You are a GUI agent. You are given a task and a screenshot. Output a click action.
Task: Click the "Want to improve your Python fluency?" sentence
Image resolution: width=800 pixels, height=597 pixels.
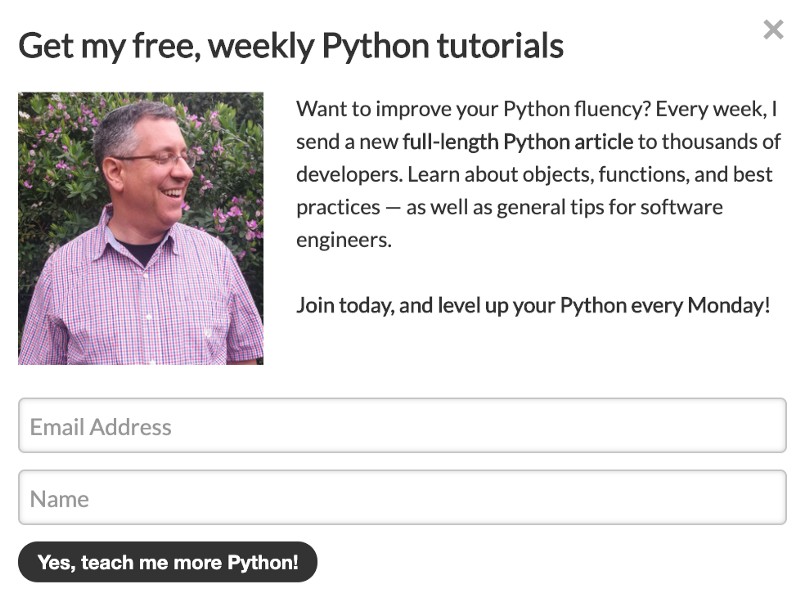[473, 108]
